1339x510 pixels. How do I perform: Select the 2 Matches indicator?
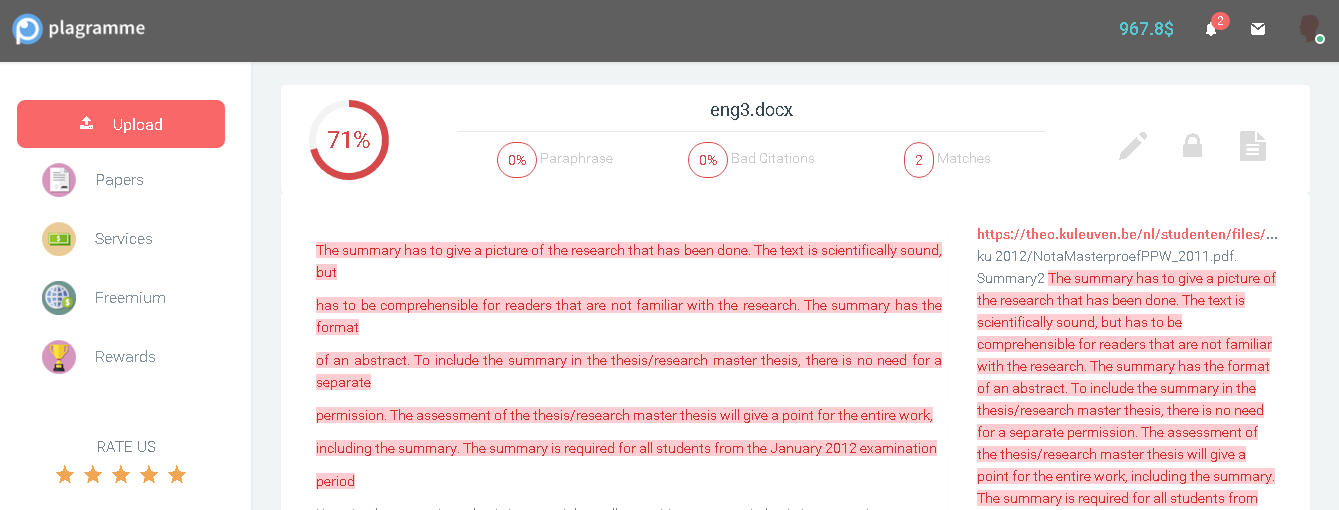[919, 159]
